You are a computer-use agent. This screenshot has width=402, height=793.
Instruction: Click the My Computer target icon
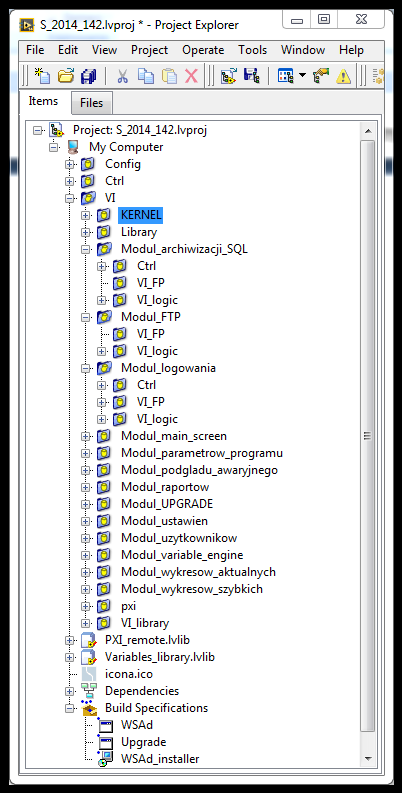(x=72, y=147)
